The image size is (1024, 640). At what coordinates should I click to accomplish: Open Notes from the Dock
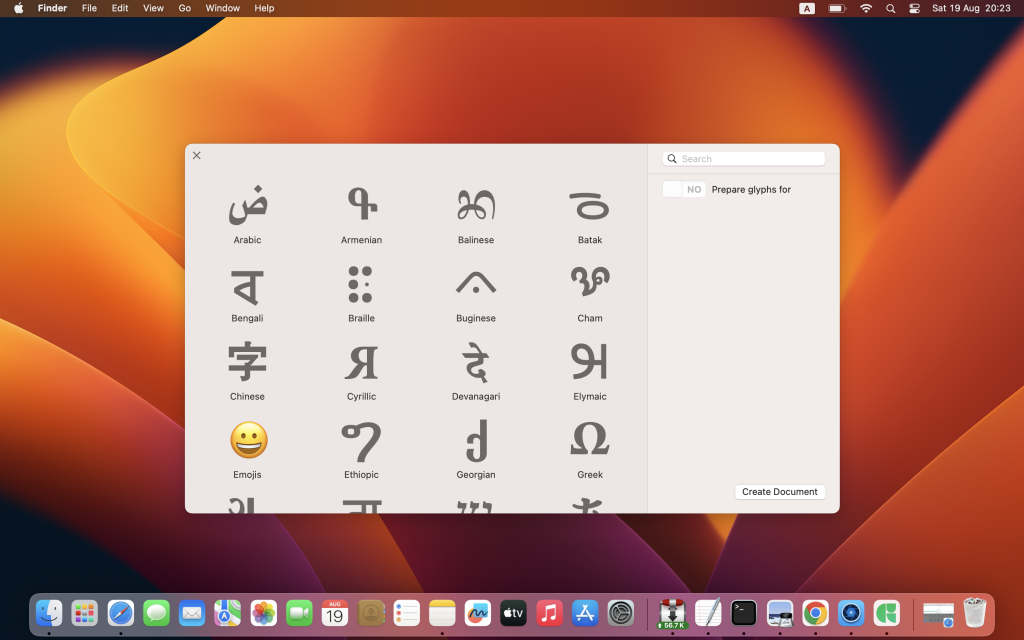pos(442,613)
